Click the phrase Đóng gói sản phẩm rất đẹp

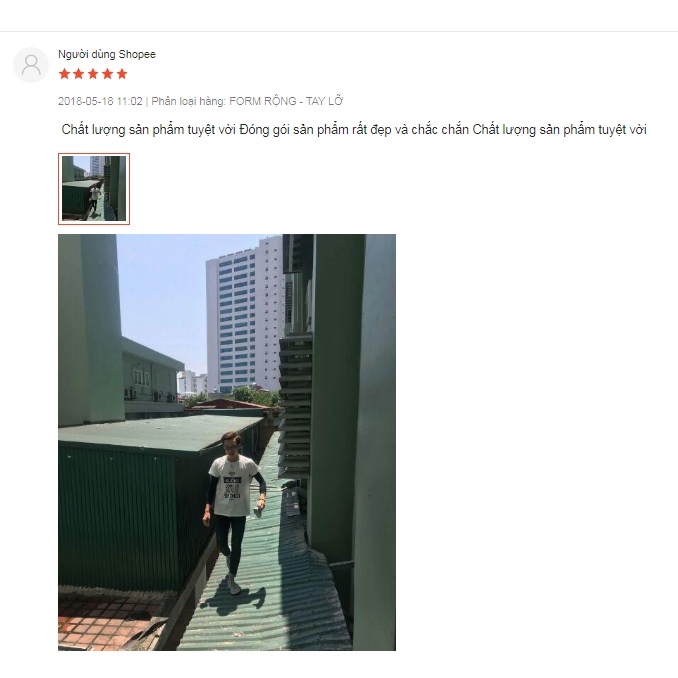pyautogui.click(x=315, y=130)
